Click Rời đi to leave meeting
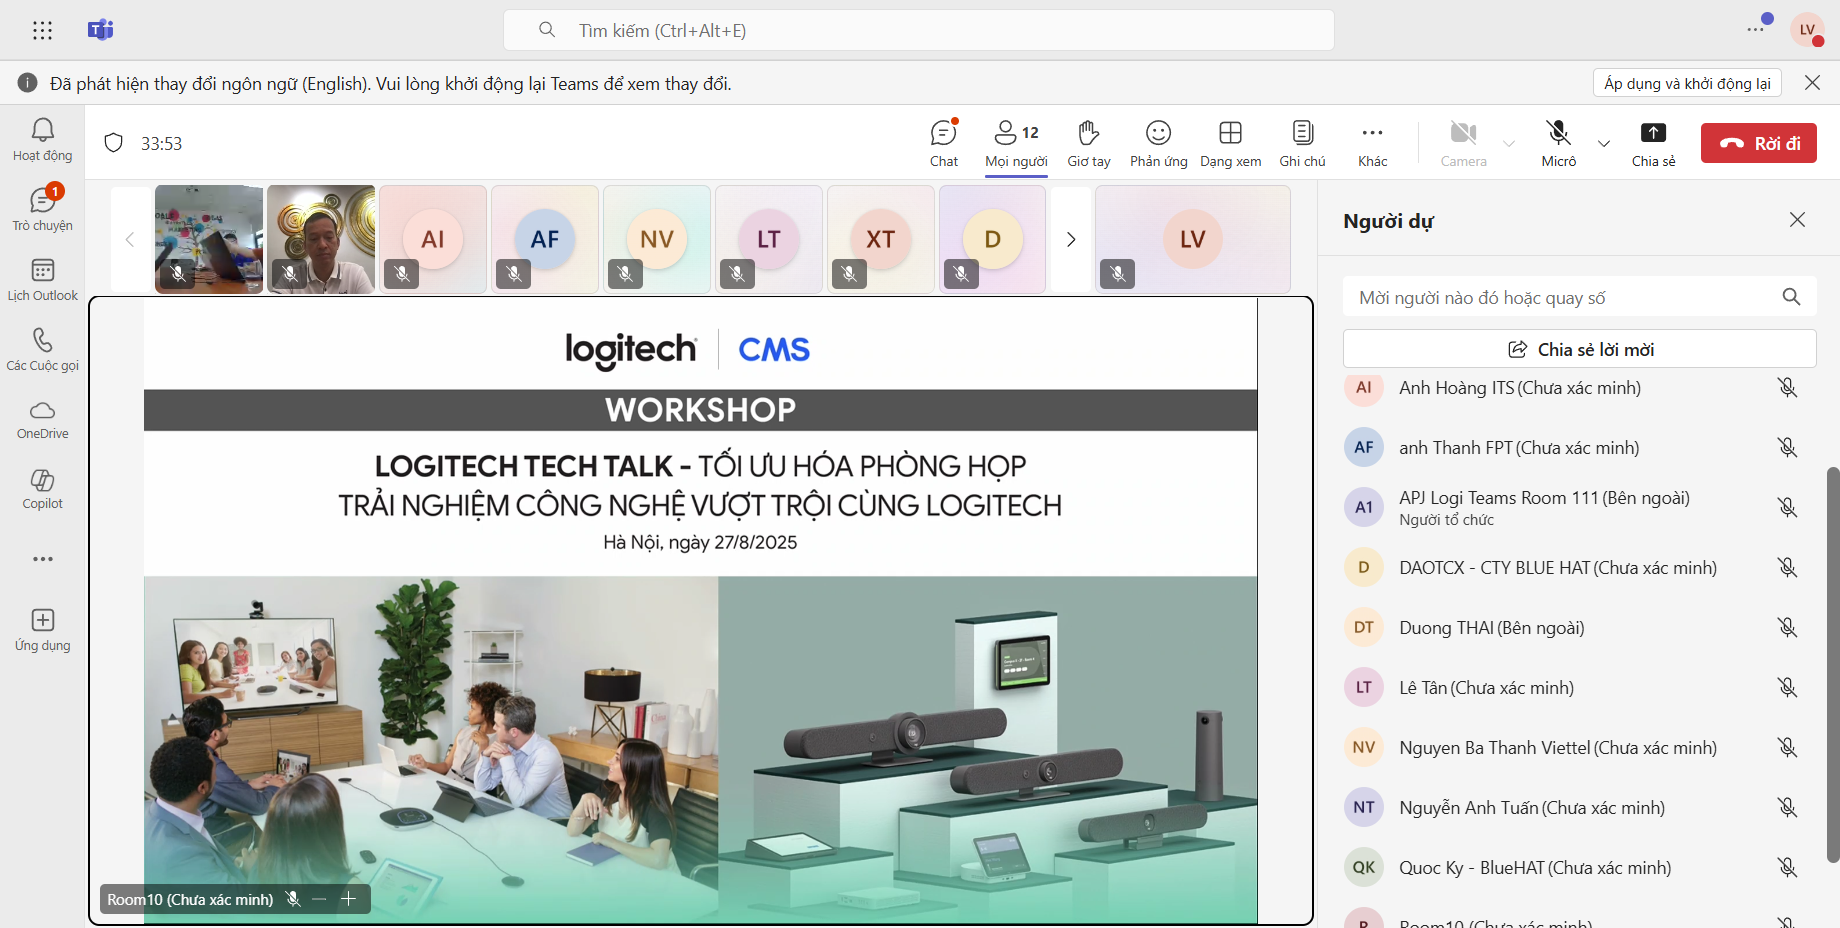 point(1758,143)
